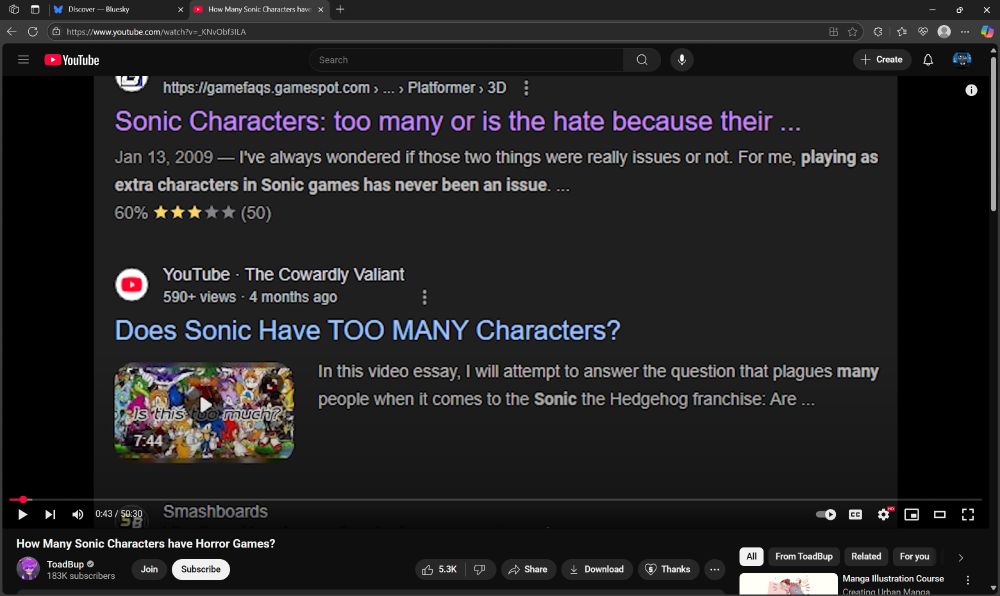Screen dimensions: 1000x596
Task: Close the Discover — Bluesky tab
Action: [x=180, y=10]
